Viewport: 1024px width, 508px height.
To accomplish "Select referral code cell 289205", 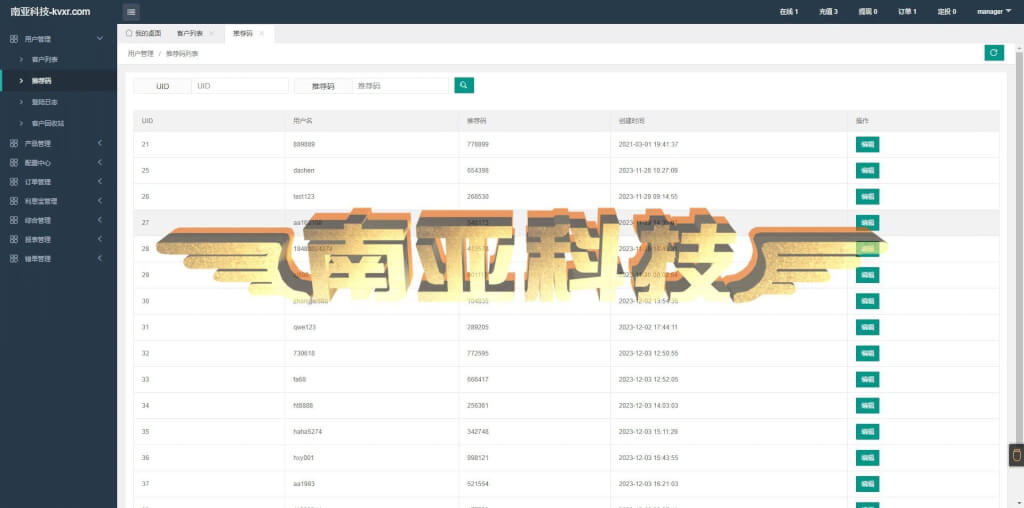I will click(x=477, y=327).
